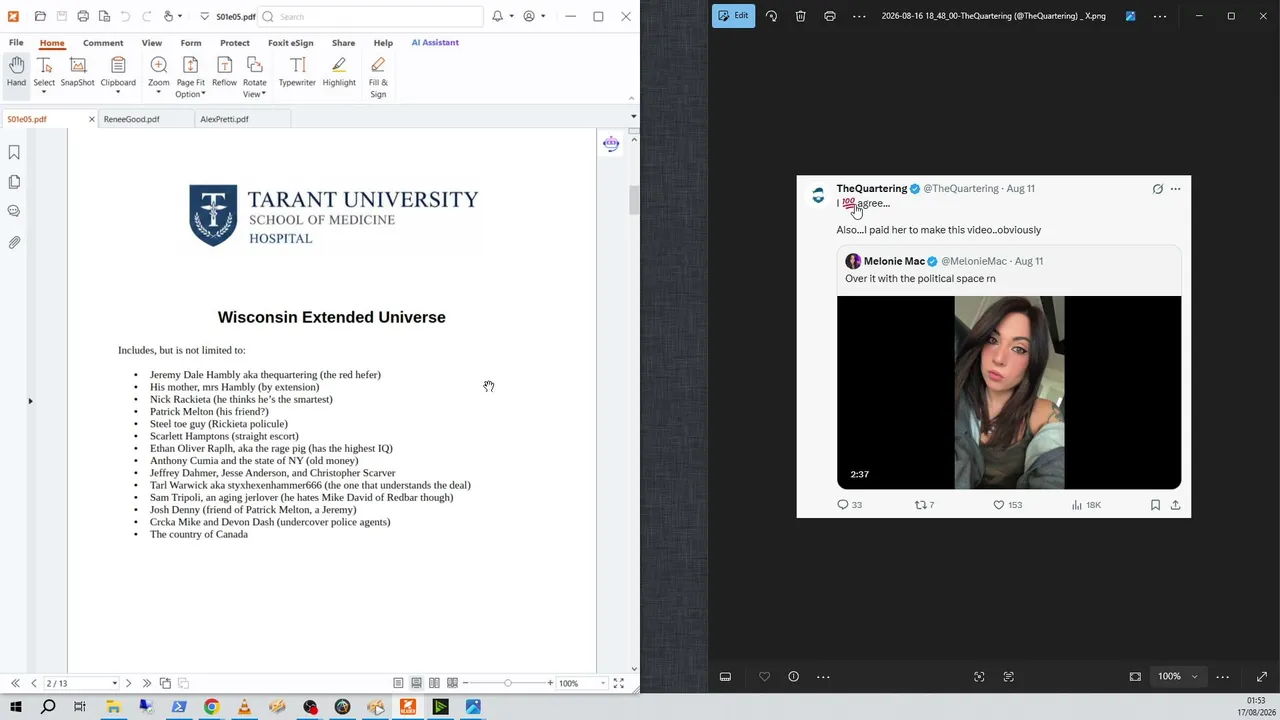Open the Zoom dropdown in ribbon
Viewport: 1280px width, 720px height.
[159, 93]
